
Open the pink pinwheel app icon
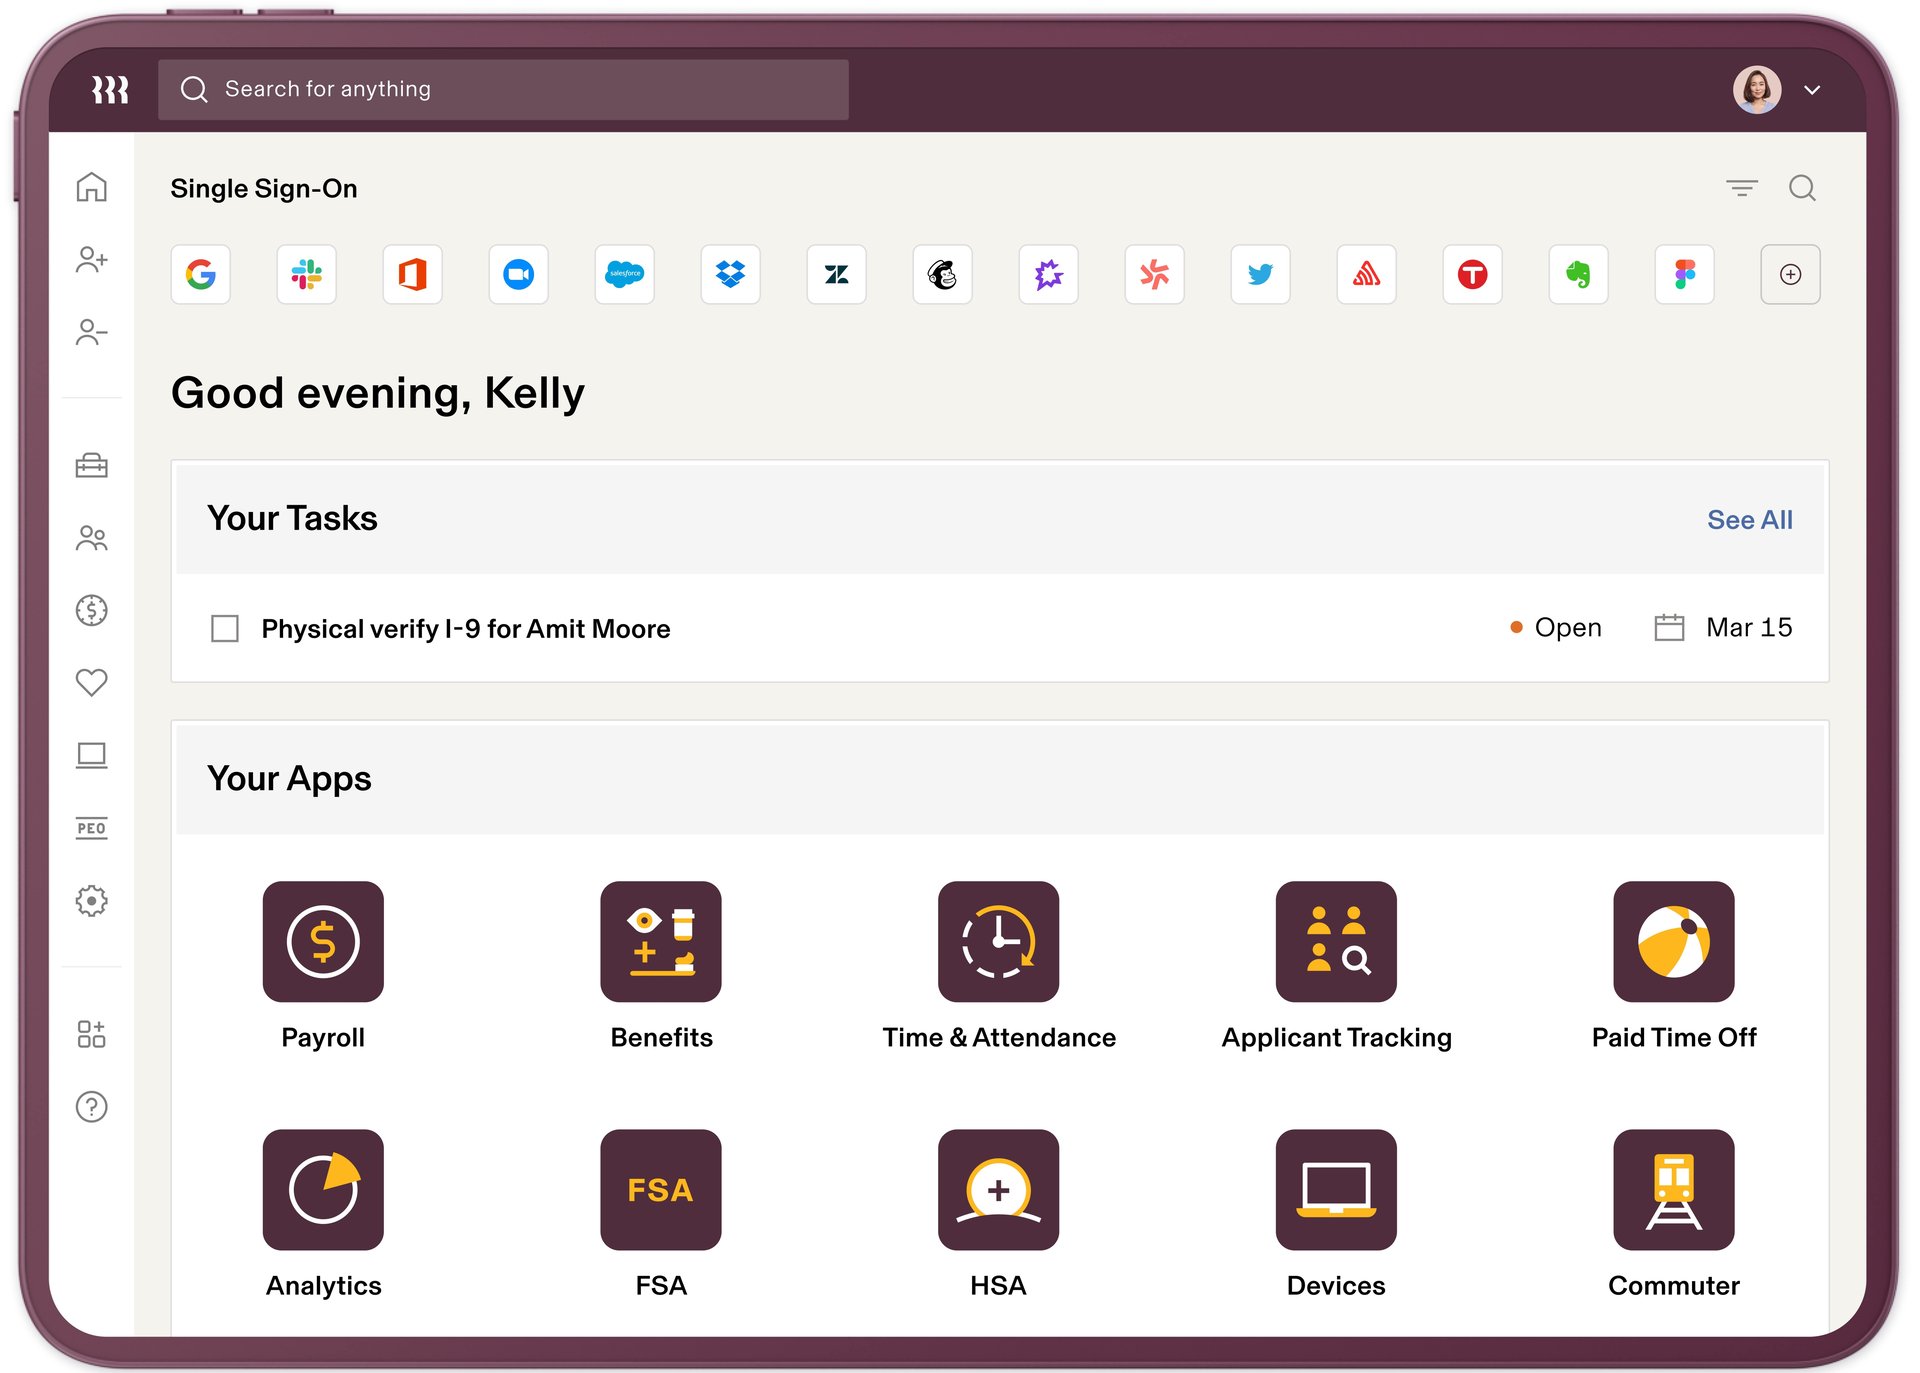pyautogui.click(x=1154, y=274)
